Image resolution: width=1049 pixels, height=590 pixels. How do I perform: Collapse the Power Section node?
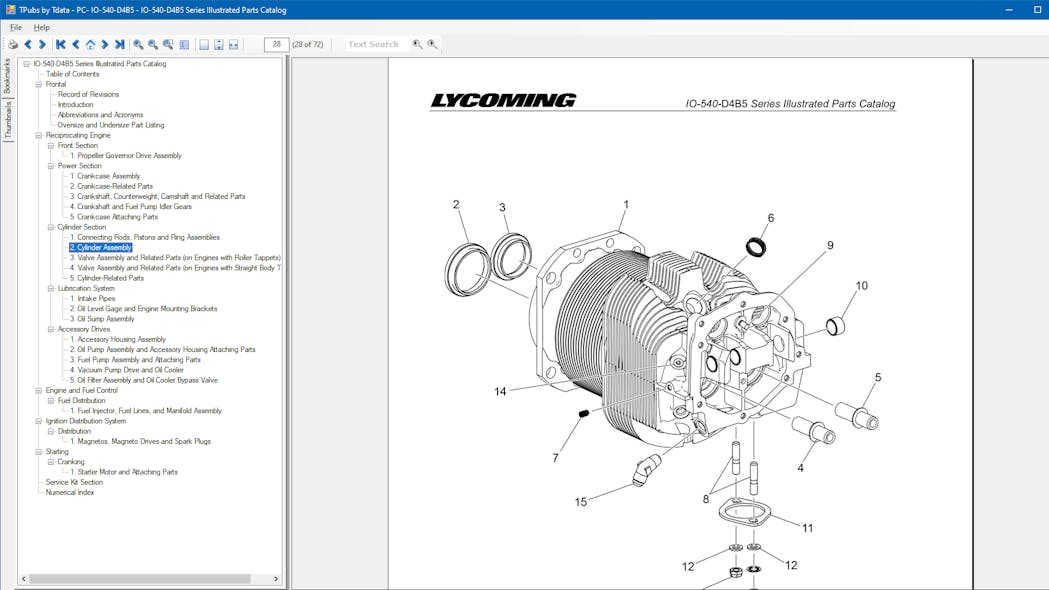coord(50,166)
